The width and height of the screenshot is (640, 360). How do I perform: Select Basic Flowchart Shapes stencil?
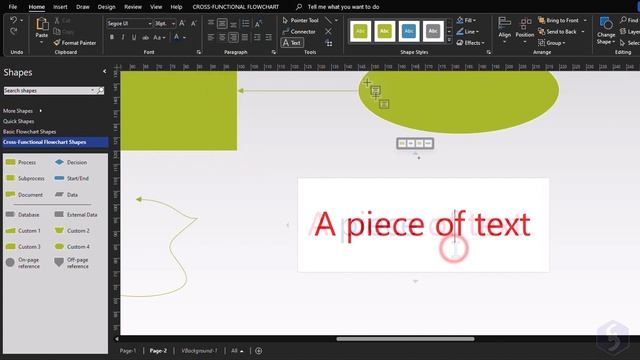click(x=29, y=131)
